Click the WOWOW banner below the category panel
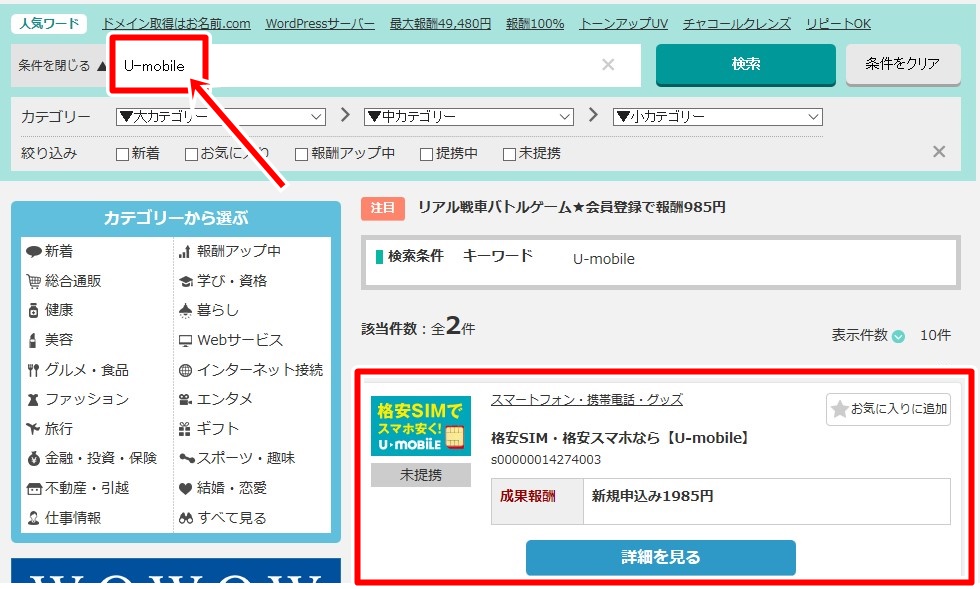The height and width of the screenshot is (589, 980). (176, 571)
